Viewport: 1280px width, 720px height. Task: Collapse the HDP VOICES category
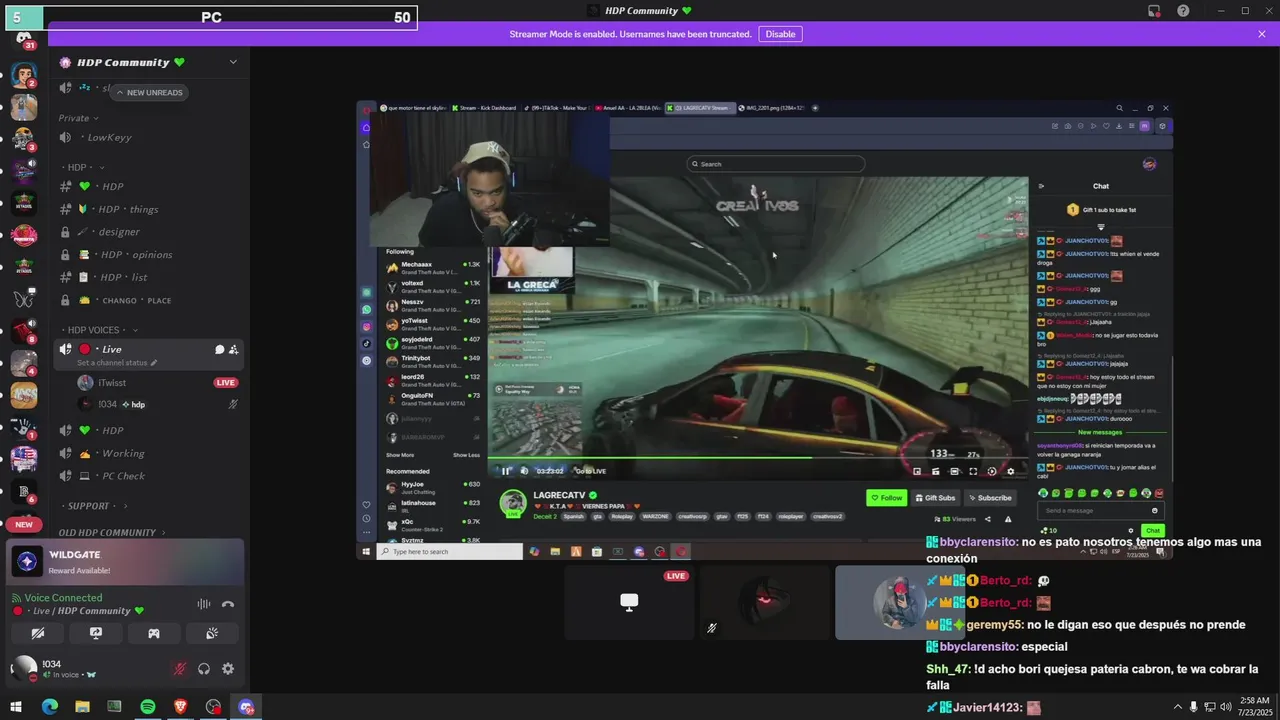[x=101, y=330]
